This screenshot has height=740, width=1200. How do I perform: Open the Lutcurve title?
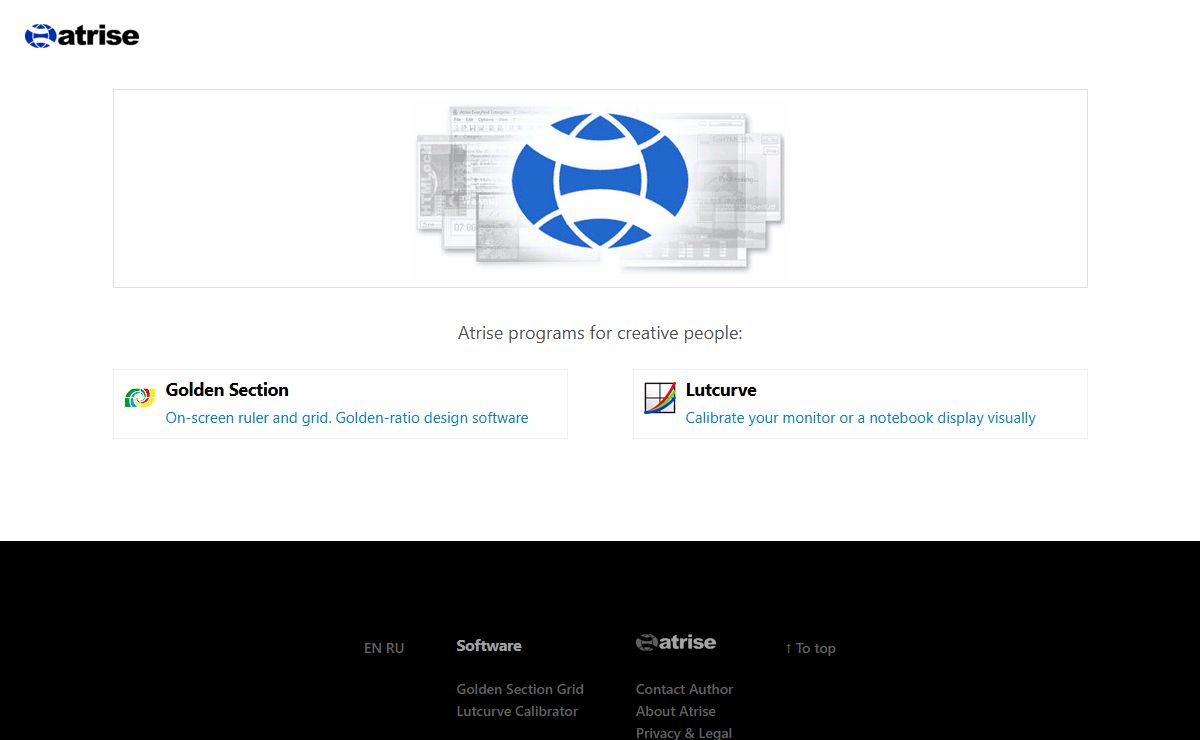tap(721, 390)
